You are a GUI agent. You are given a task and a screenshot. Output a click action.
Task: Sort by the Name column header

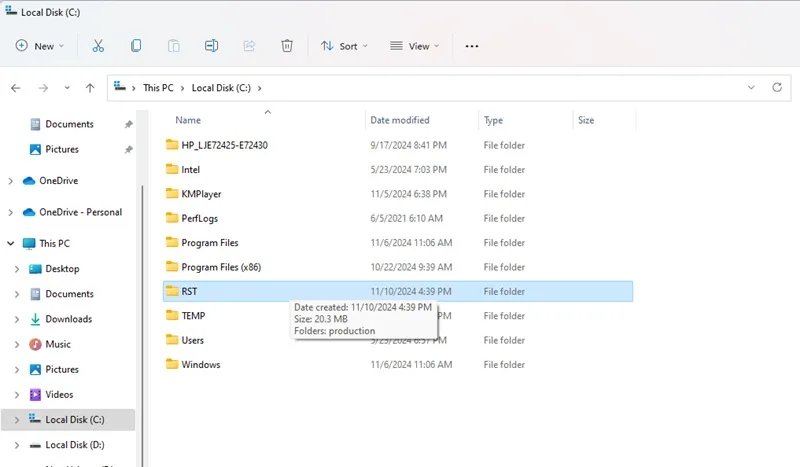[188, 120]
